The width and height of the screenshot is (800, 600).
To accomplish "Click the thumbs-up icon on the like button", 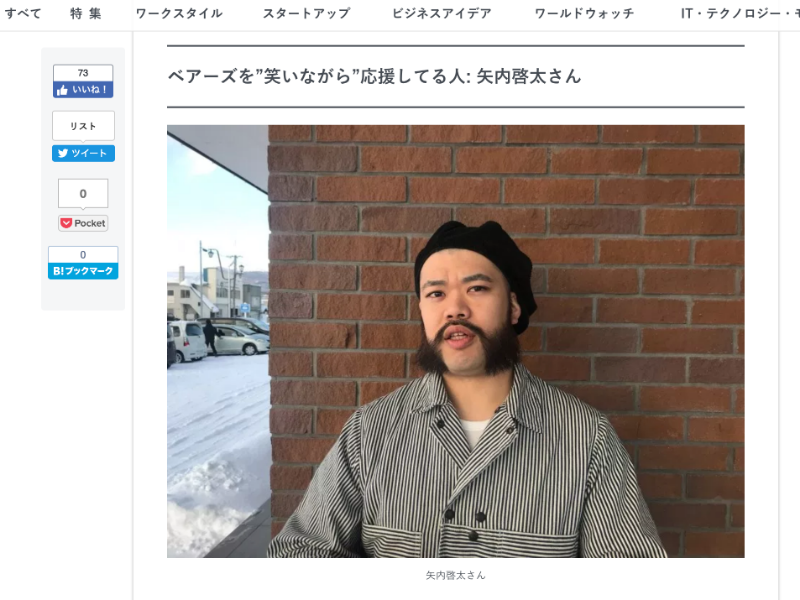I will (62, 90).
